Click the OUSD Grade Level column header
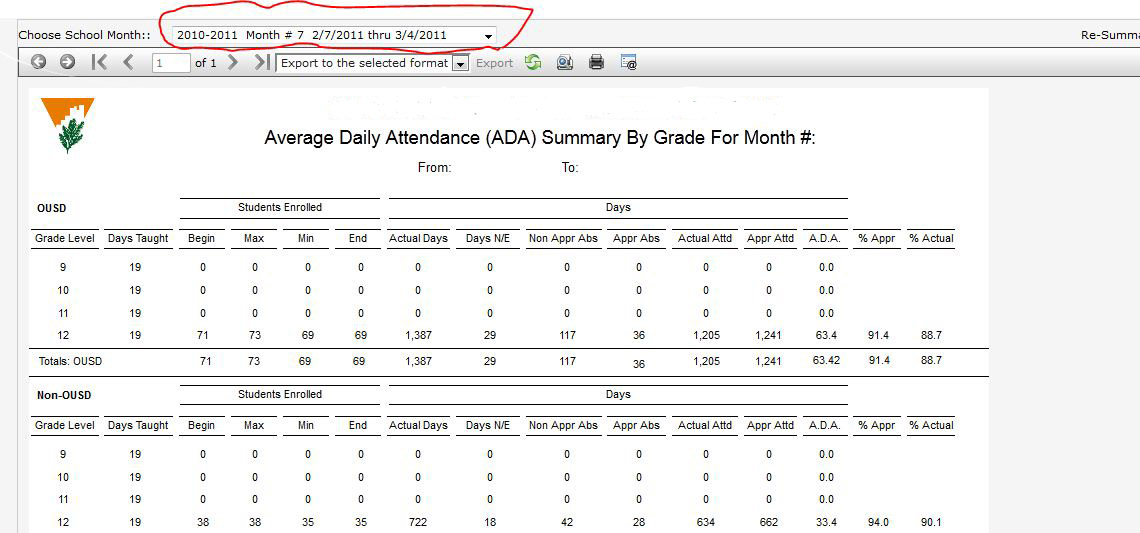1140x533 pixels. point(65,238)
